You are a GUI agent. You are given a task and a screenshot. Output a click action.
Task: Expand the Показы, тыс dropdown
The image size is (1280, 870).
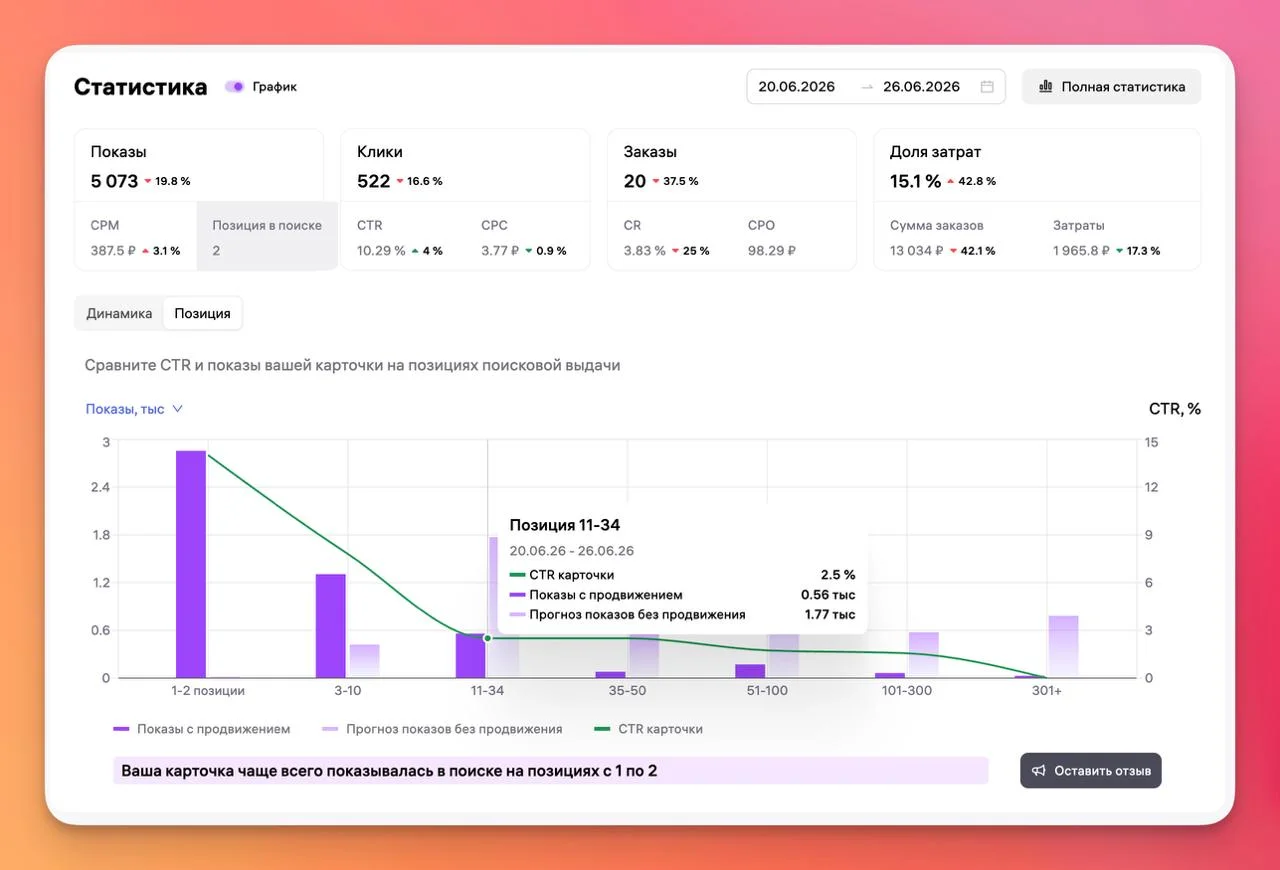(134, 409)
